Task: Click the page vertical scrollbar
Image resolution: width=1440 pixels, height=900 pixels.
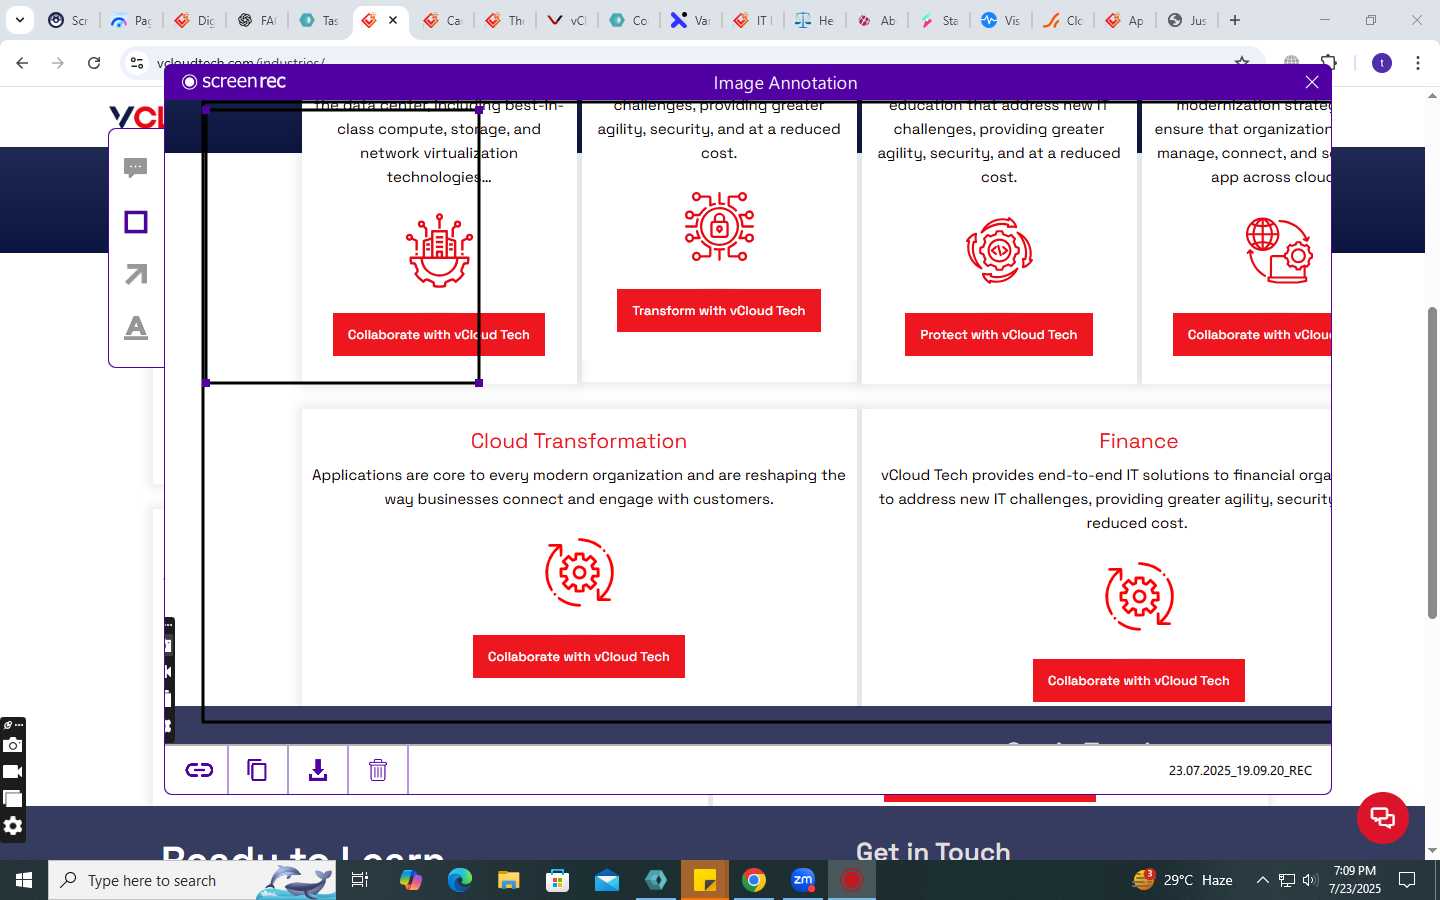Action: pyautogui.click(x=1432, y=463)
